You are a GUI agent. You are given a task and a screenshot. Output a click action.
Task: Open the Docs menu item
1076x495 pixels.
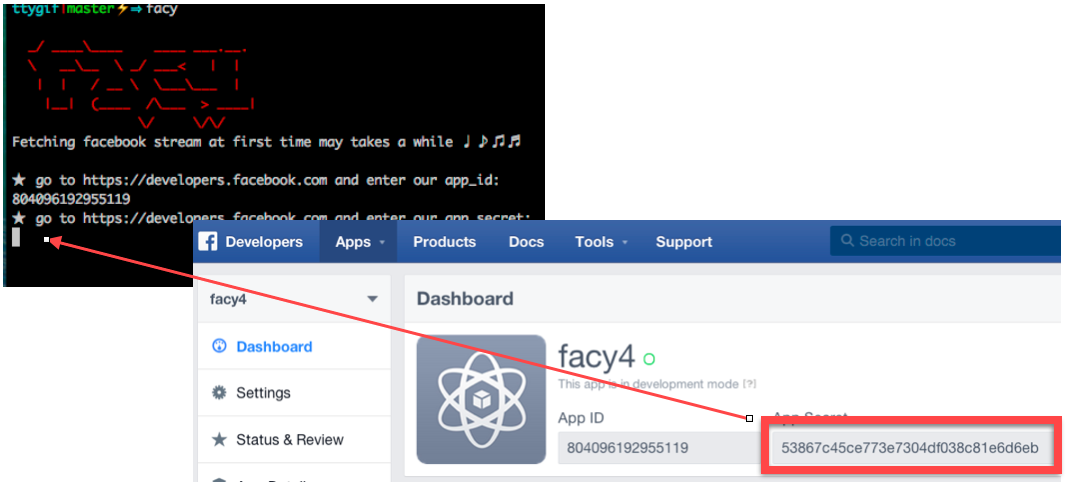pyautogui.click(x=526, y=242)
